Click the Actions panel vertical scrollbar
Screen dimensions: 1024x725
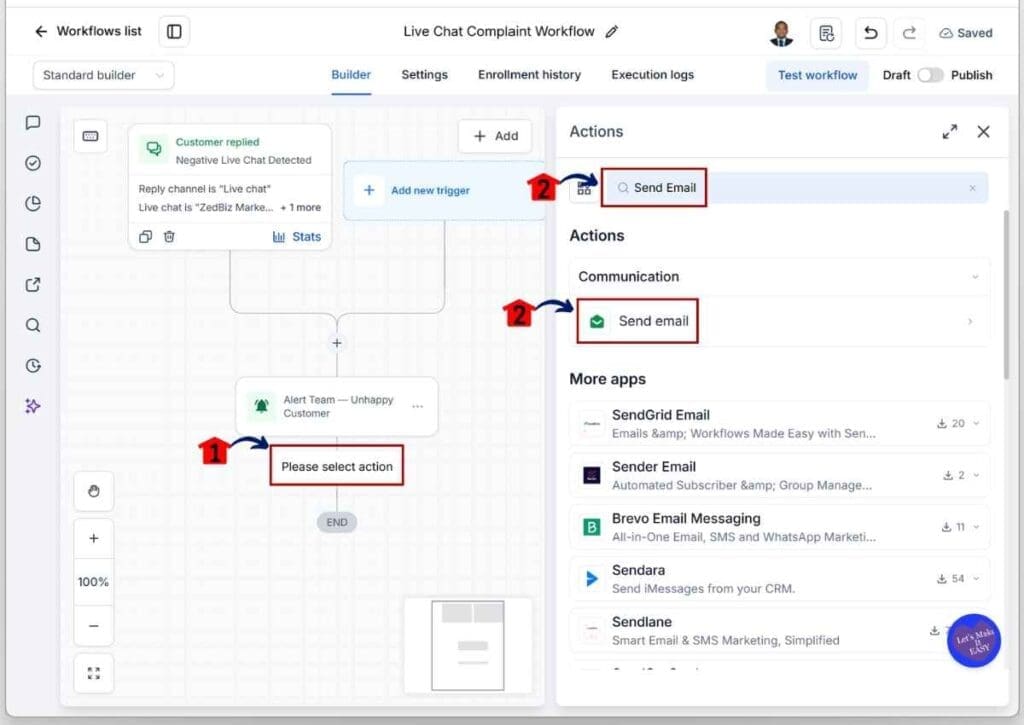[1006, 294]
